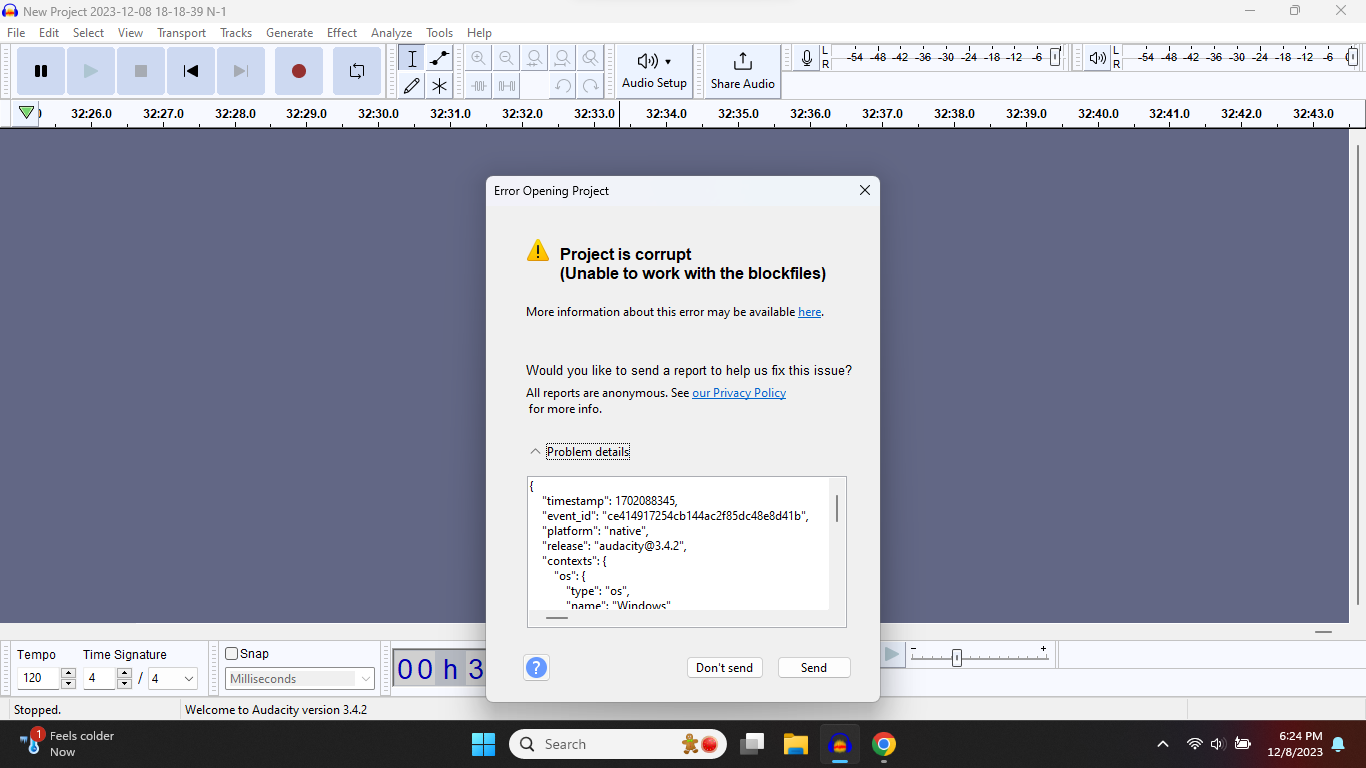1366x768 pixels.
Task: Click the microphone record meter icon
Action: [807, 58]
